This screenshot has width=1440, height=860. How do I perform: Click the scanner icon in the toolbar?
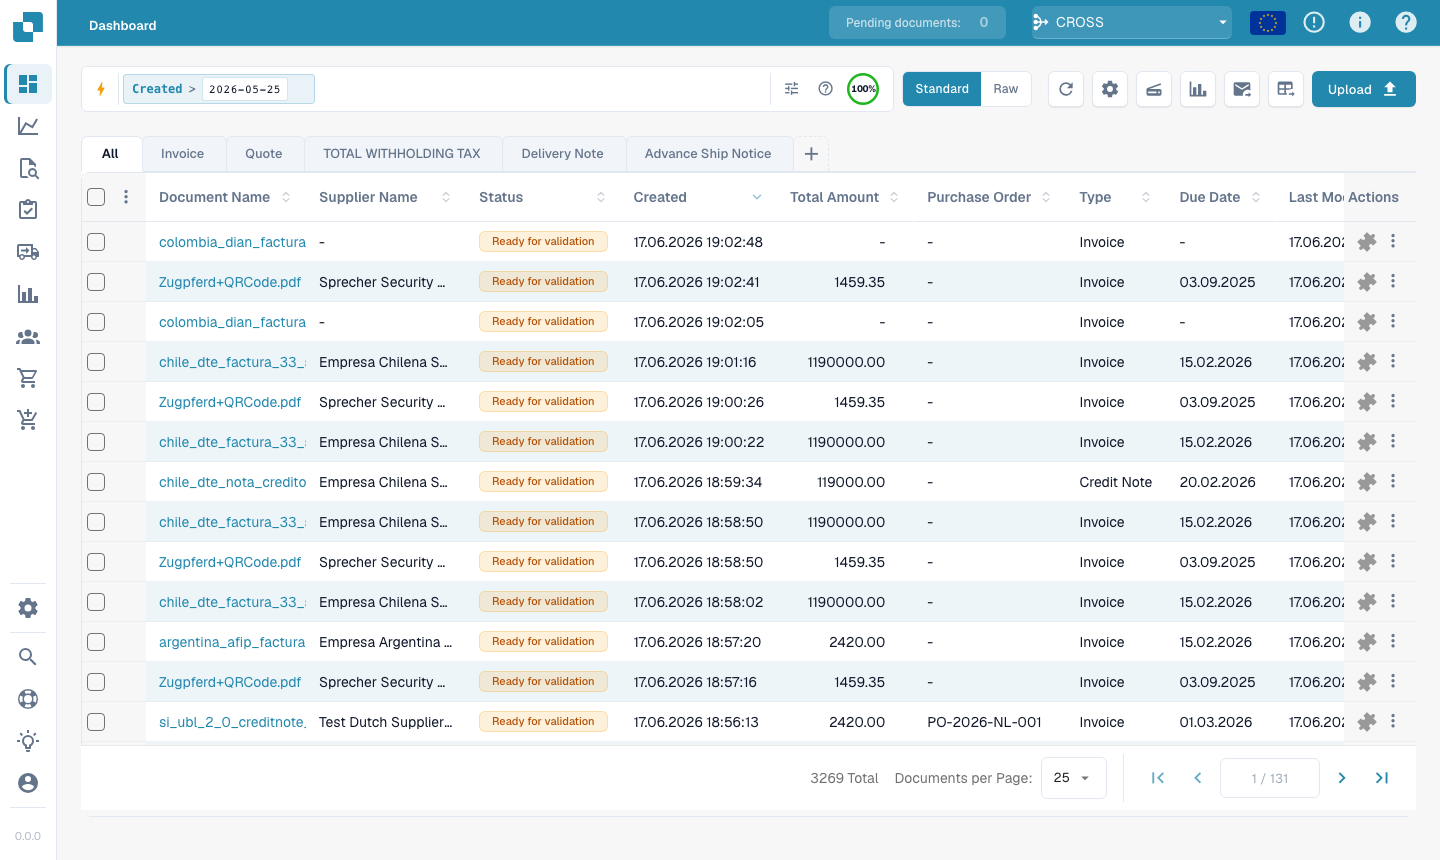1154,89
